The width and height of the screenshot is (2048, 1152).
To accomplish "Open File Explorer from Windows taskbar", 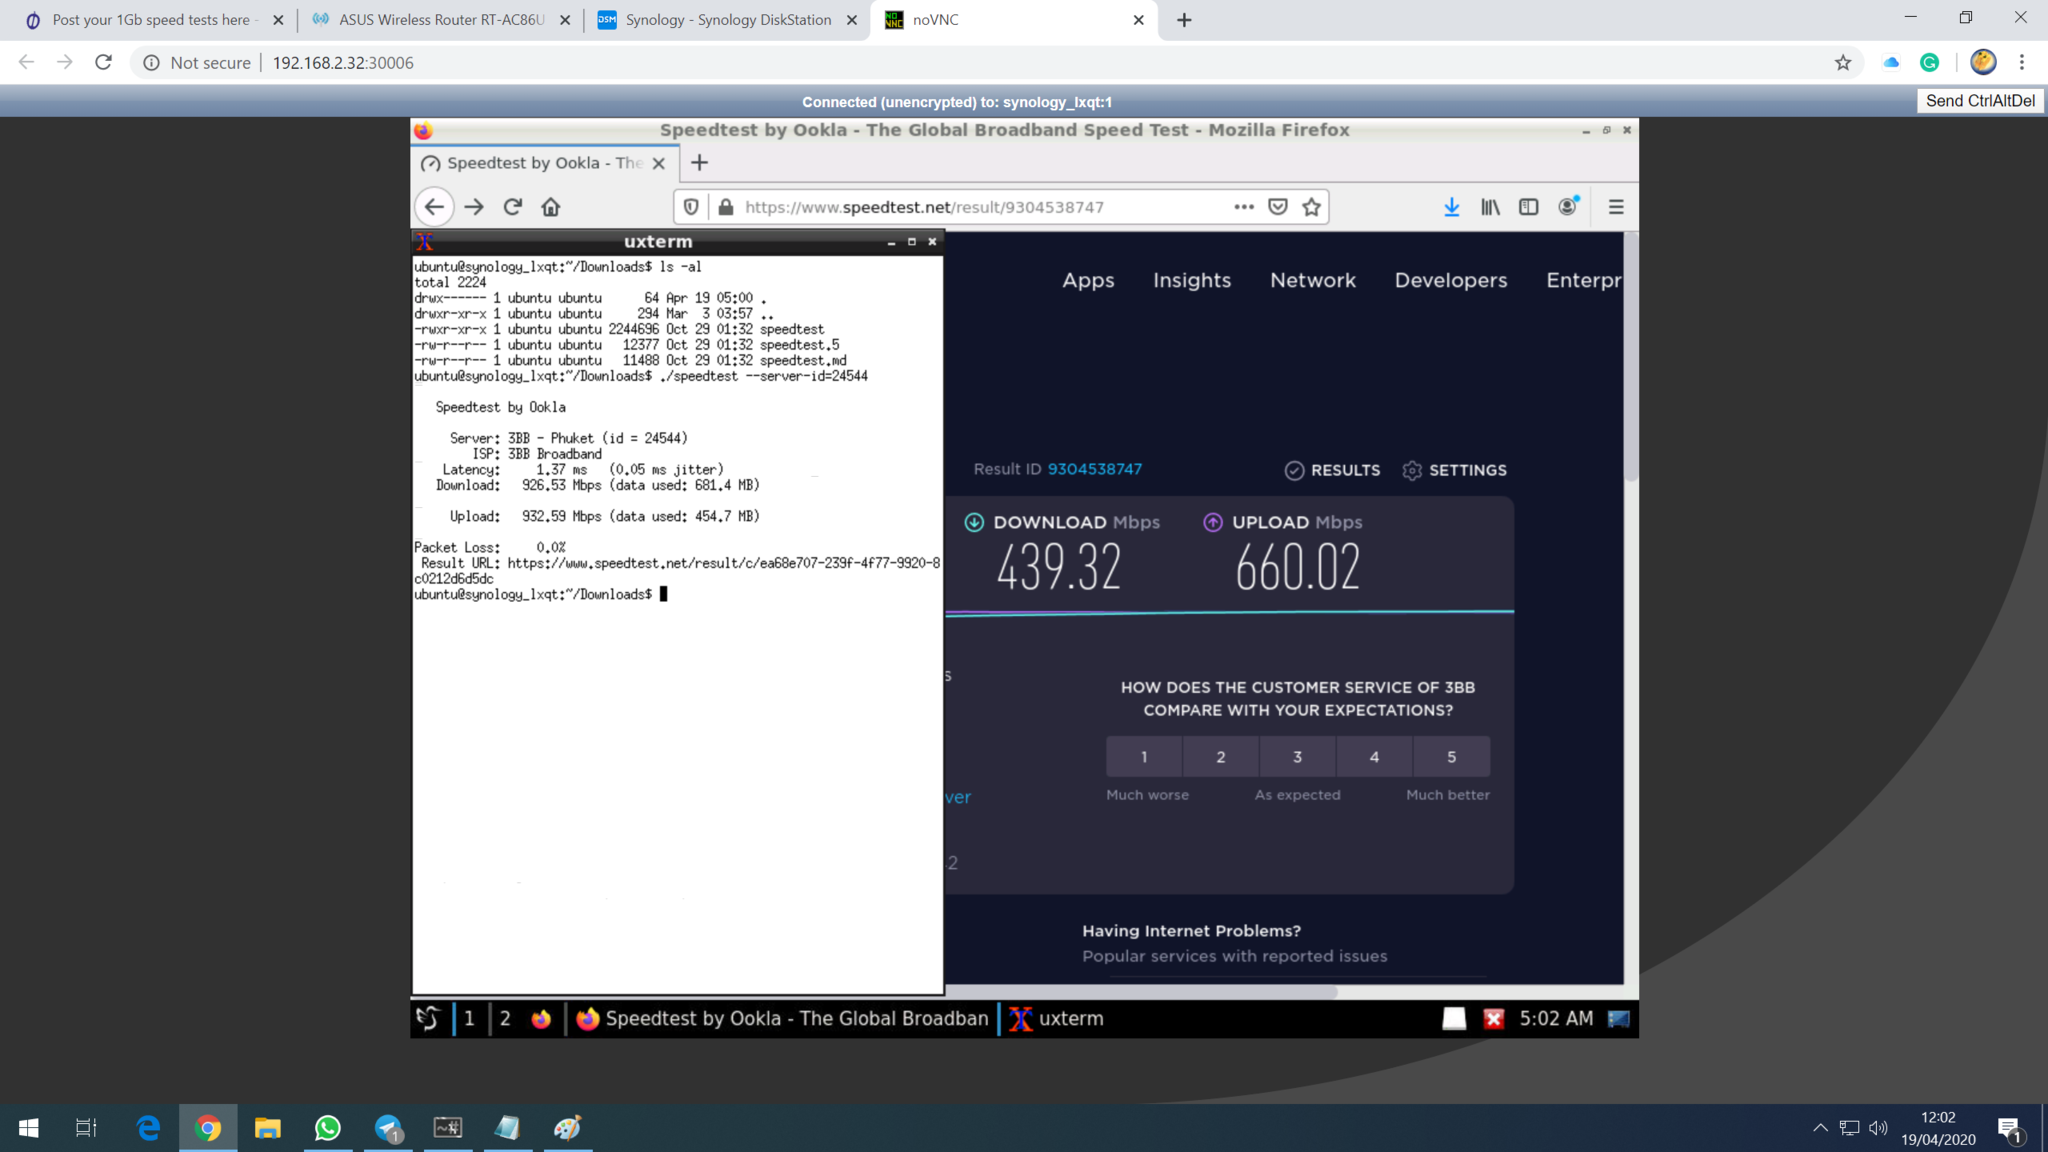I will point(268,1128).
